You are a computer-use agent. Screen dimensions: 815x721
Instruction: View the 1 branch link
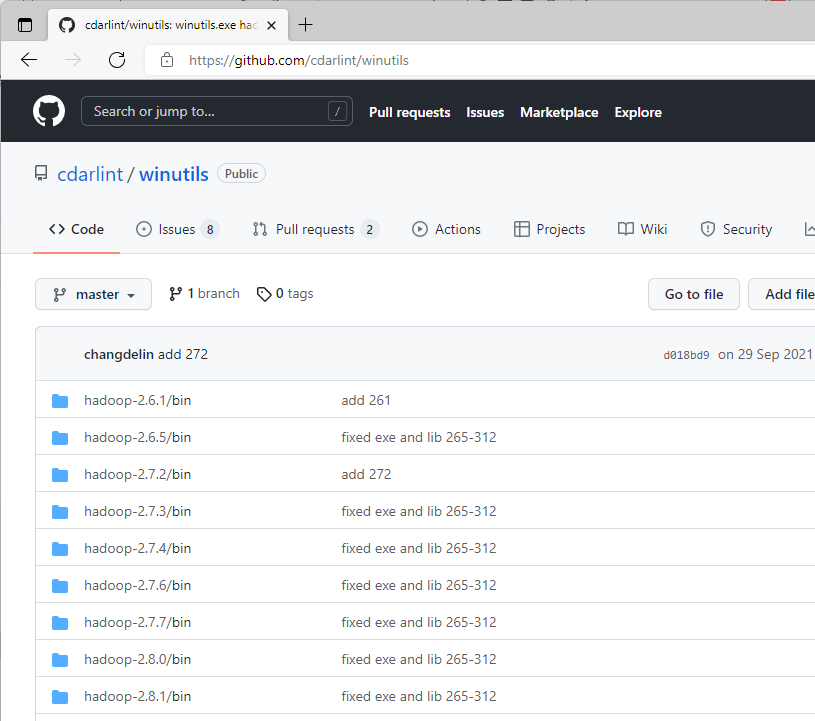204,294
